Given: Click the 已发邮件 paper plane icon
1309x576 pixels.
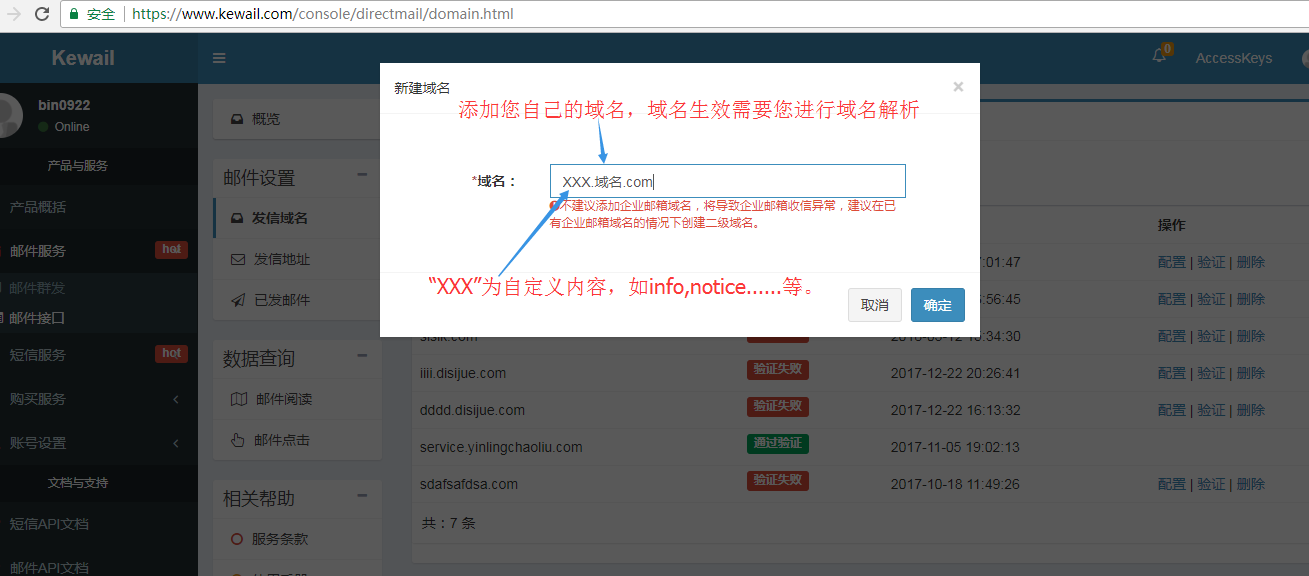Looking at the screenshot, I should click(237, 299).
